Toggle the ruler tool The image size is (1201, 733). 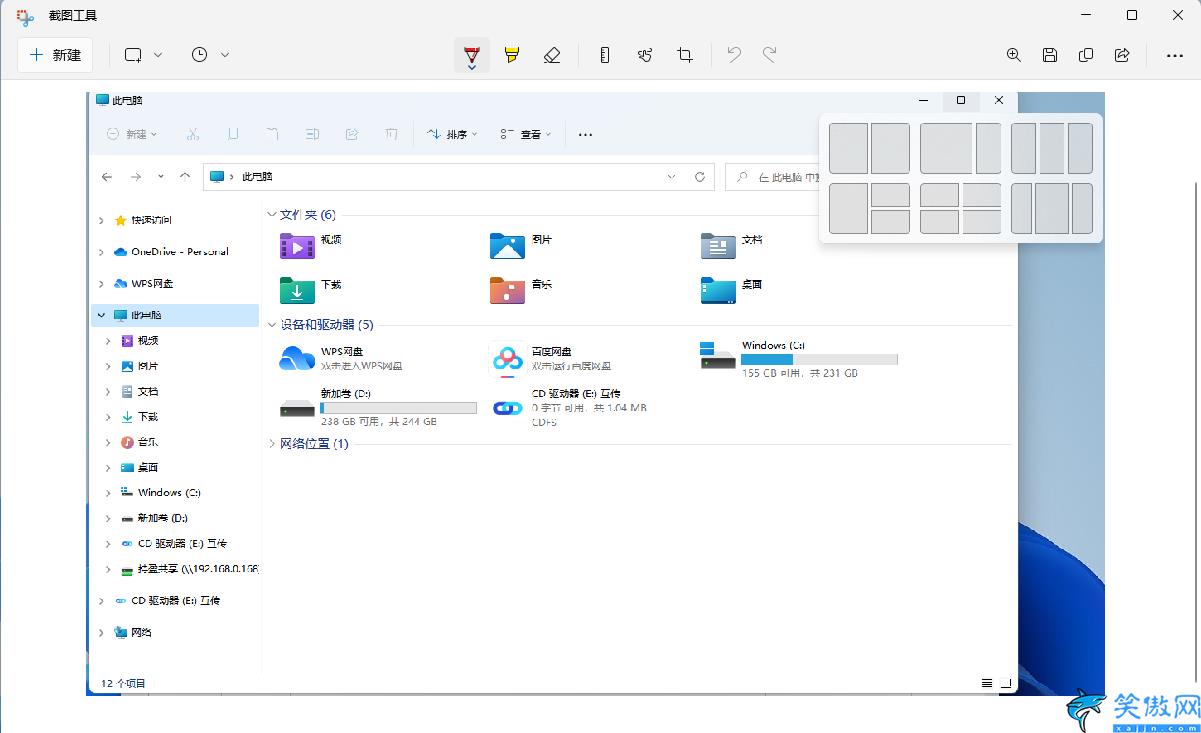605,55
